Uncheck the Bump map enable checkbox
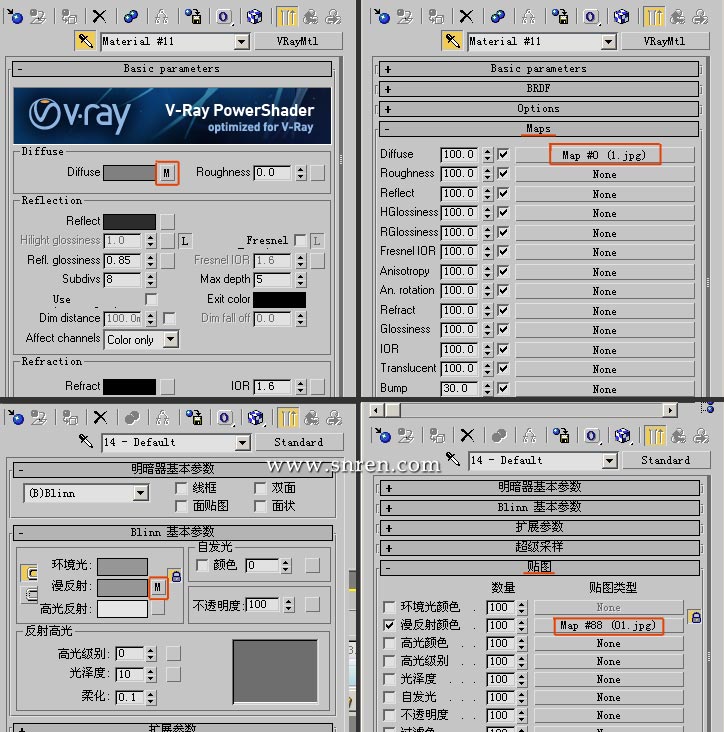The width and height of the screenshot is (724, 732). (503, 388)
